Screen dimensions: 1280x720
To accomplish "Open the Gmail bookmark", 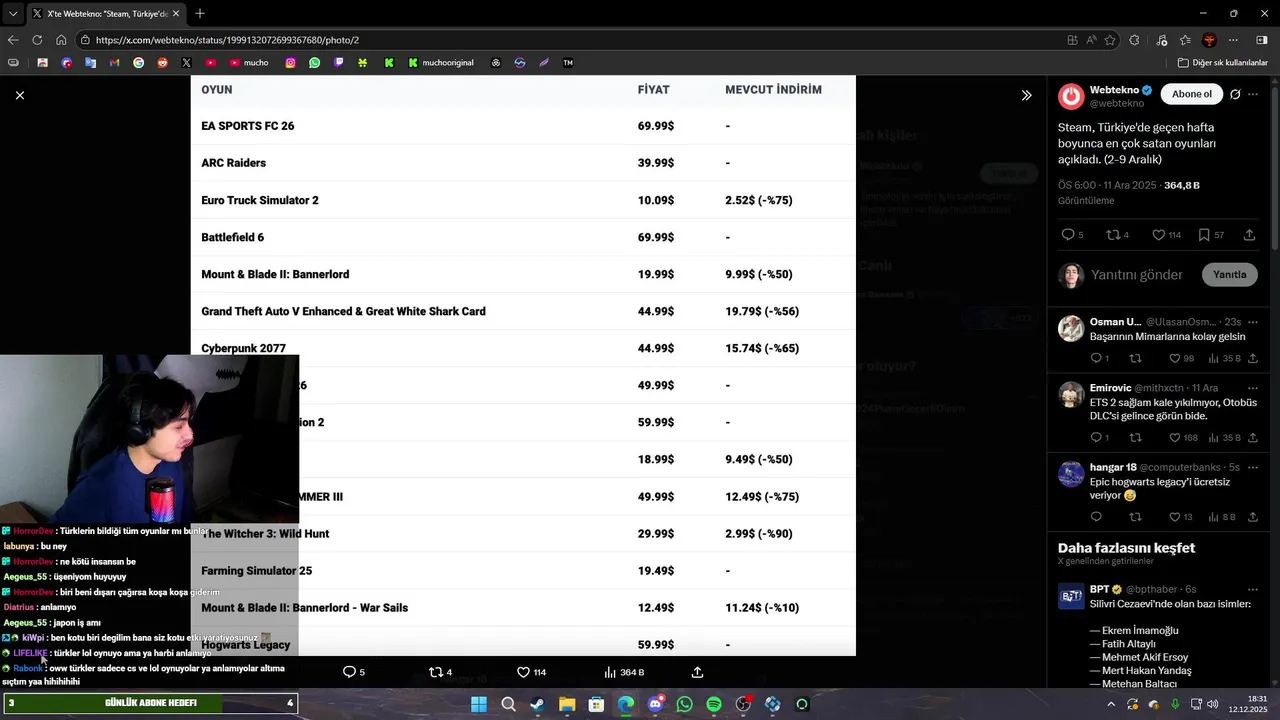I will pyautogui.click(x=114, y=62).
